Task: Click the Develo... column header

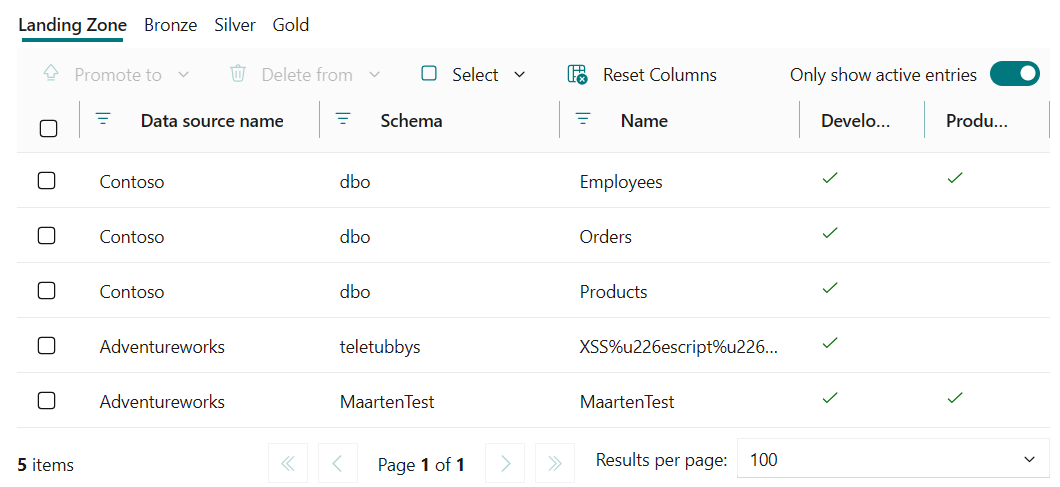Action: tap(856, 120)
